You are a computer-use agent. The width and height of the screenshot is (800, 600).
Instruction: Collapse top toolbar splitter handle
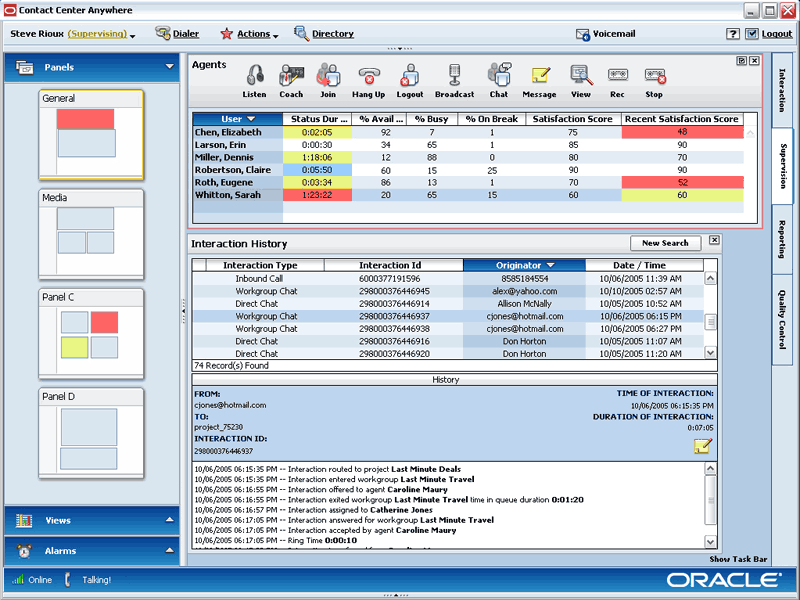coord(399,48)
